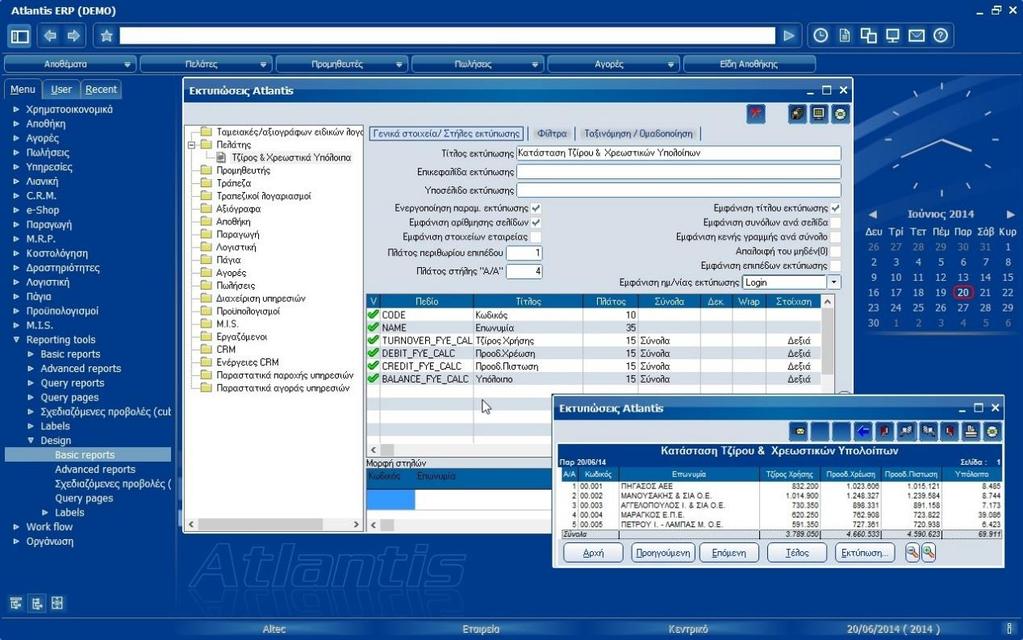The height and width of the screenshot is (640, 1023).
Task: Open the Πωλήσεις dropdown menu
Action: tap(477, 64)
